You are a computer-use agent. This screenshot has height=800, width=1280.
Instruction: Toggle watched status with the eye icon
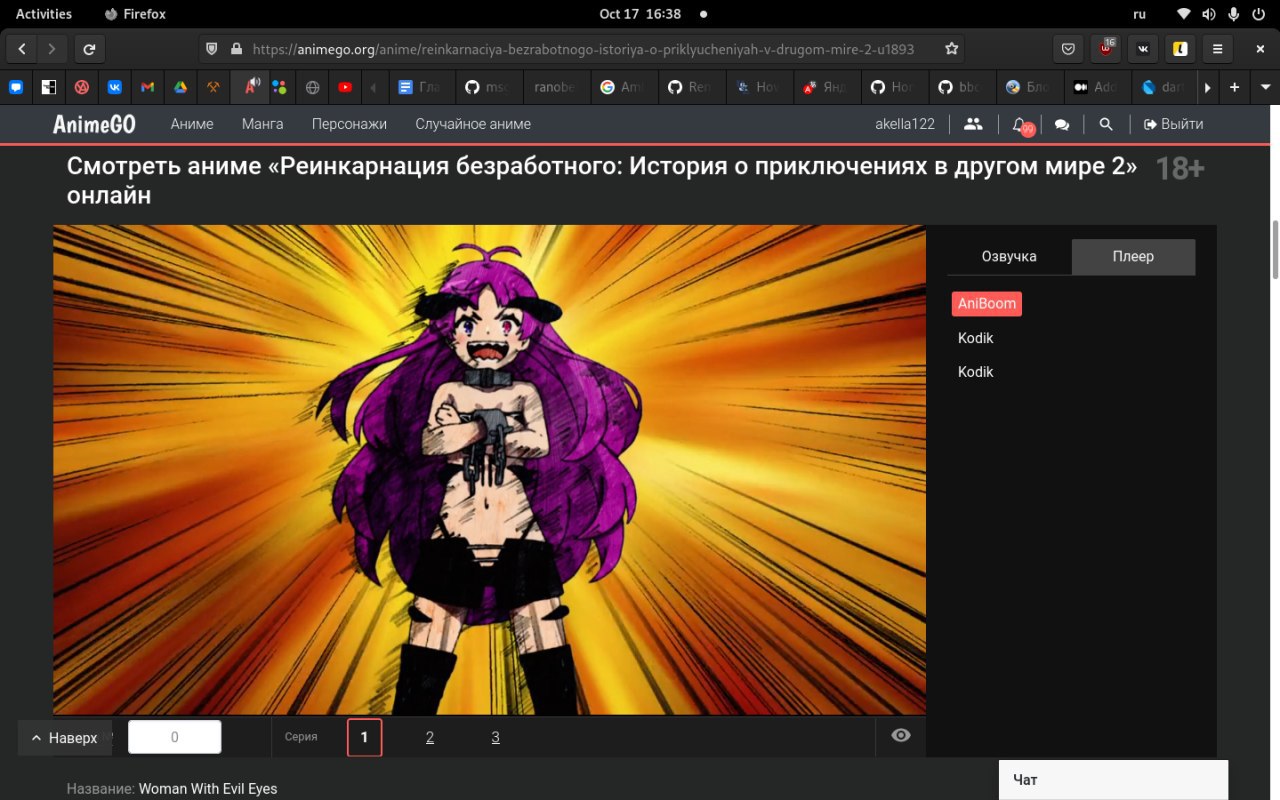(901, 736)
